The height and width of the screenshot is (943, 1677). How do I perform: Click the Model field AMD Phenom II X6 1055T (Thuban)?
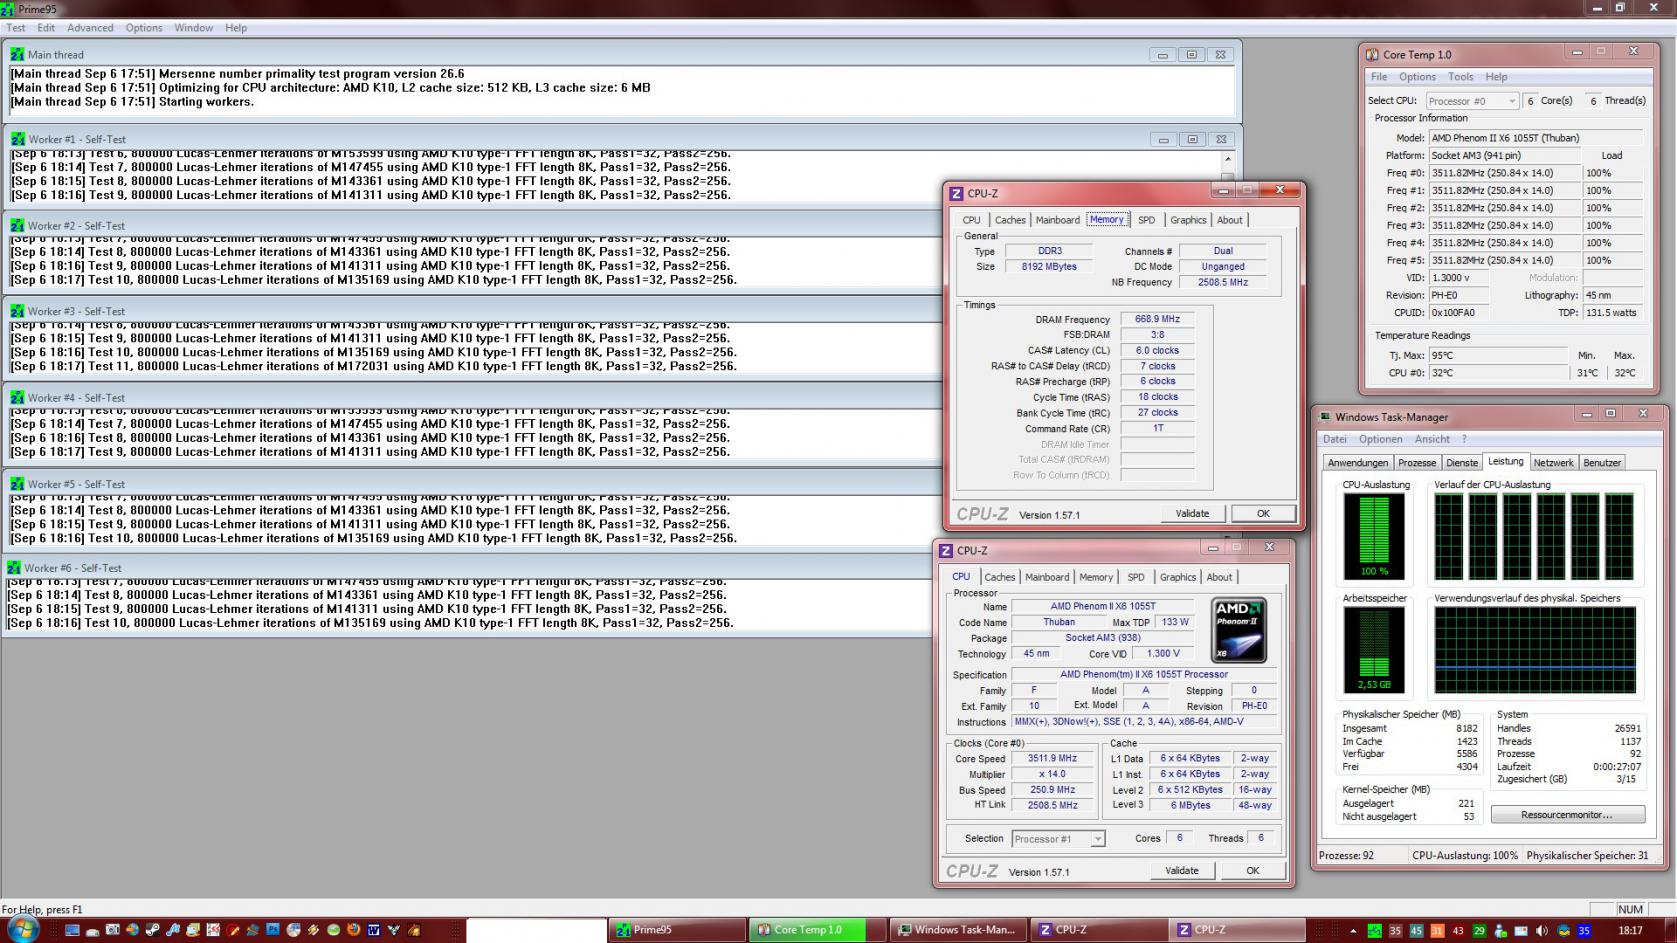[x=1535, y=138]
